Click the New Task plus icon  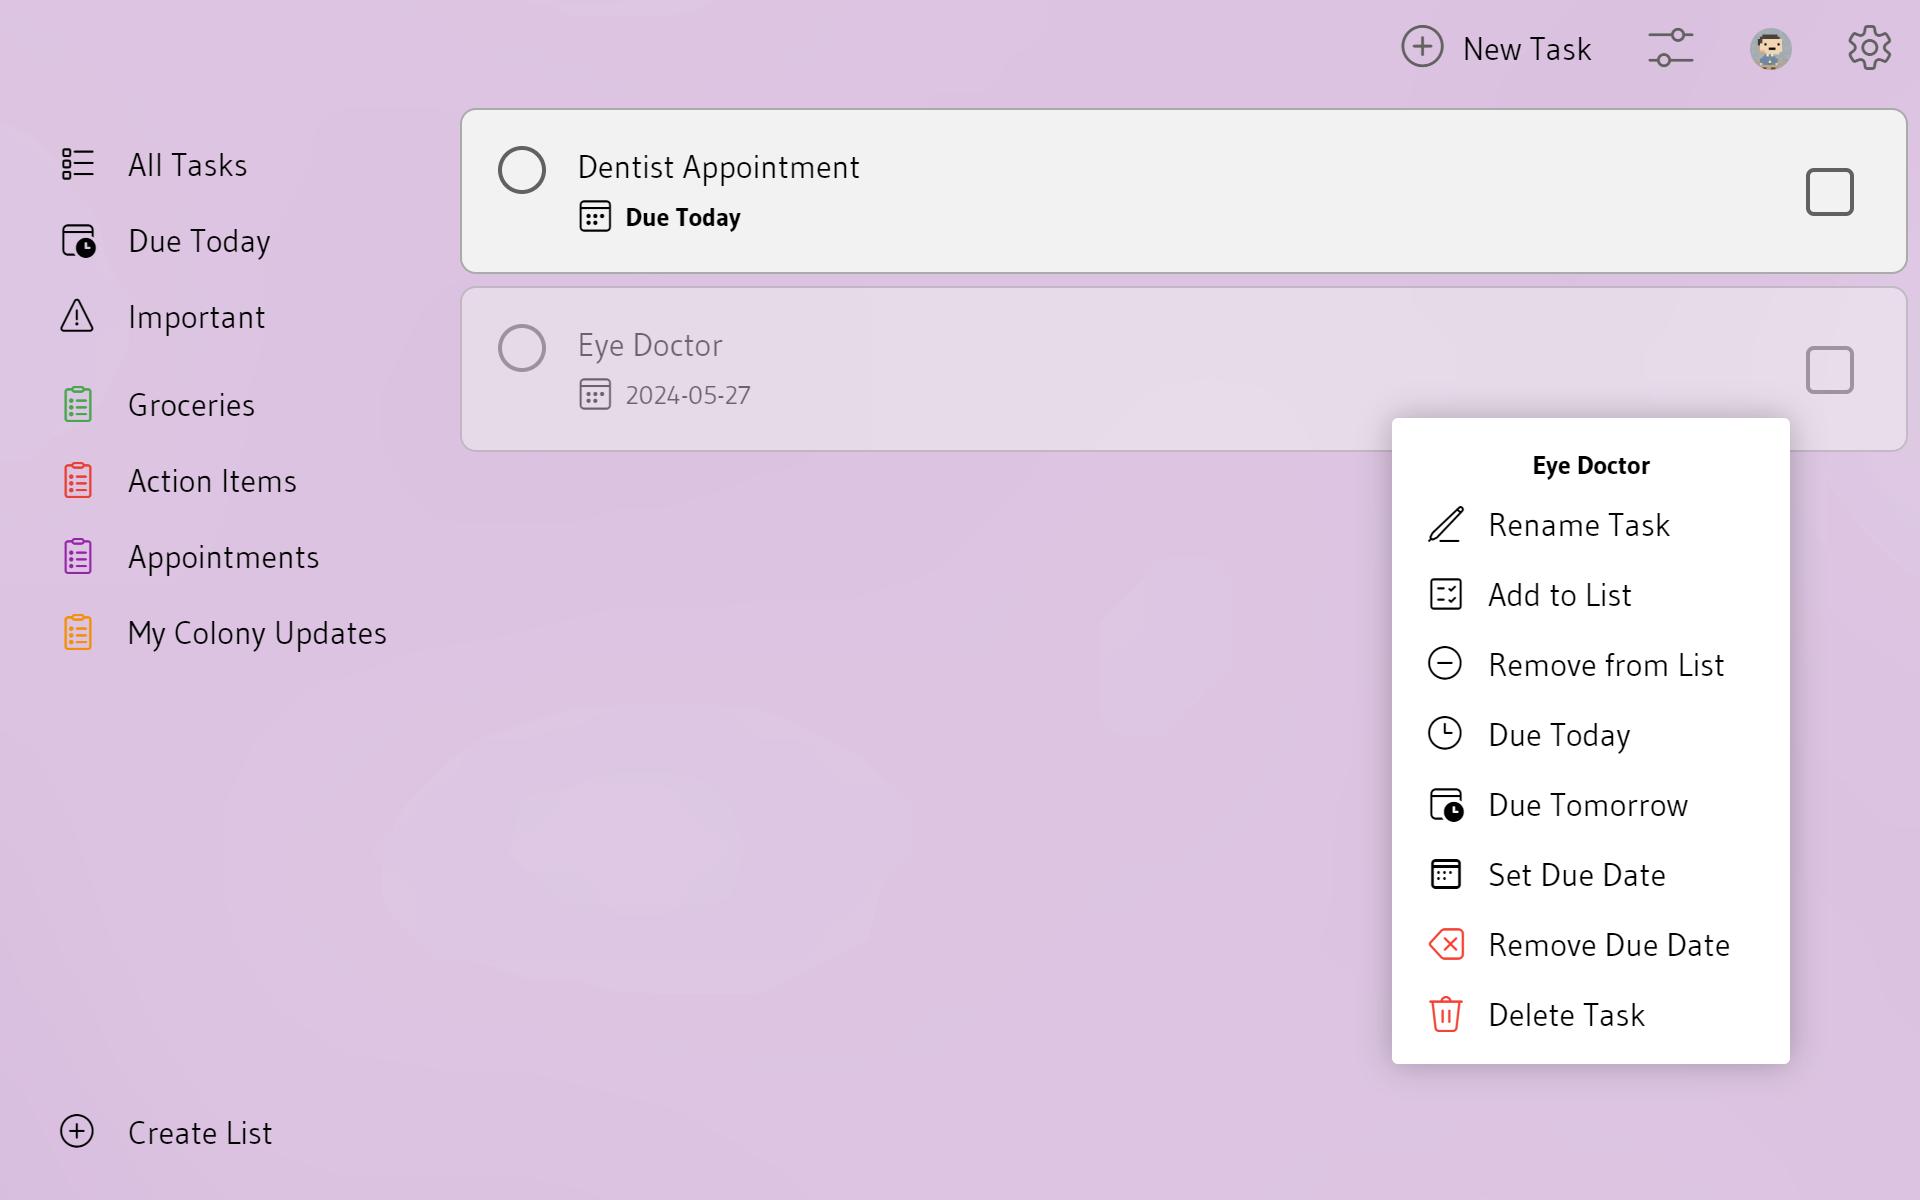click(1422, 47)
